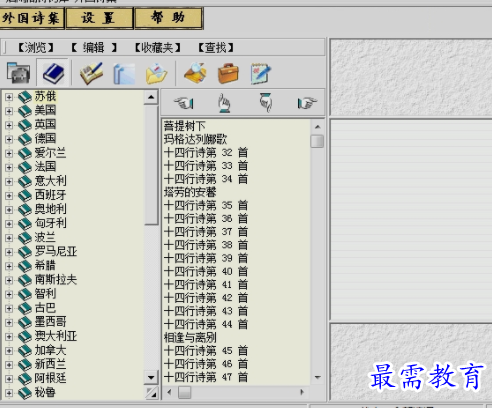Click country tree scrollbar down arrow

point(151,377)
